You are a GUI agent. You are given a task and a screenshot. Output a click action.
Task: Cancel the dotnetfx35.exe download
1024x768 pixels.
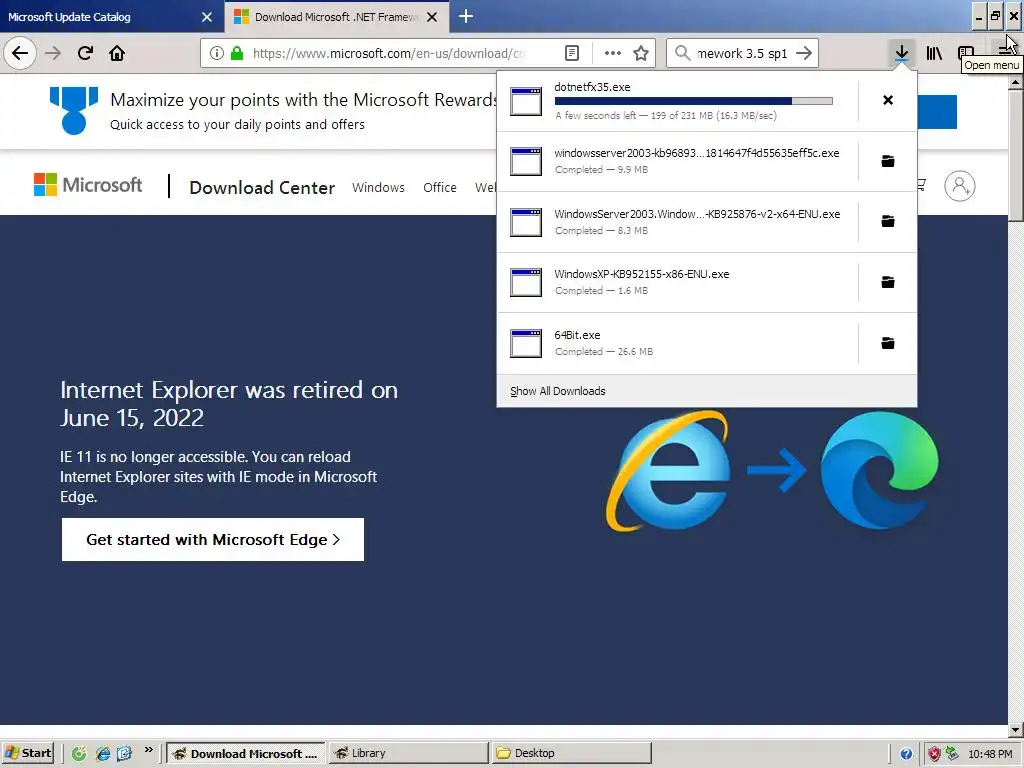click(x=888, y=100)
